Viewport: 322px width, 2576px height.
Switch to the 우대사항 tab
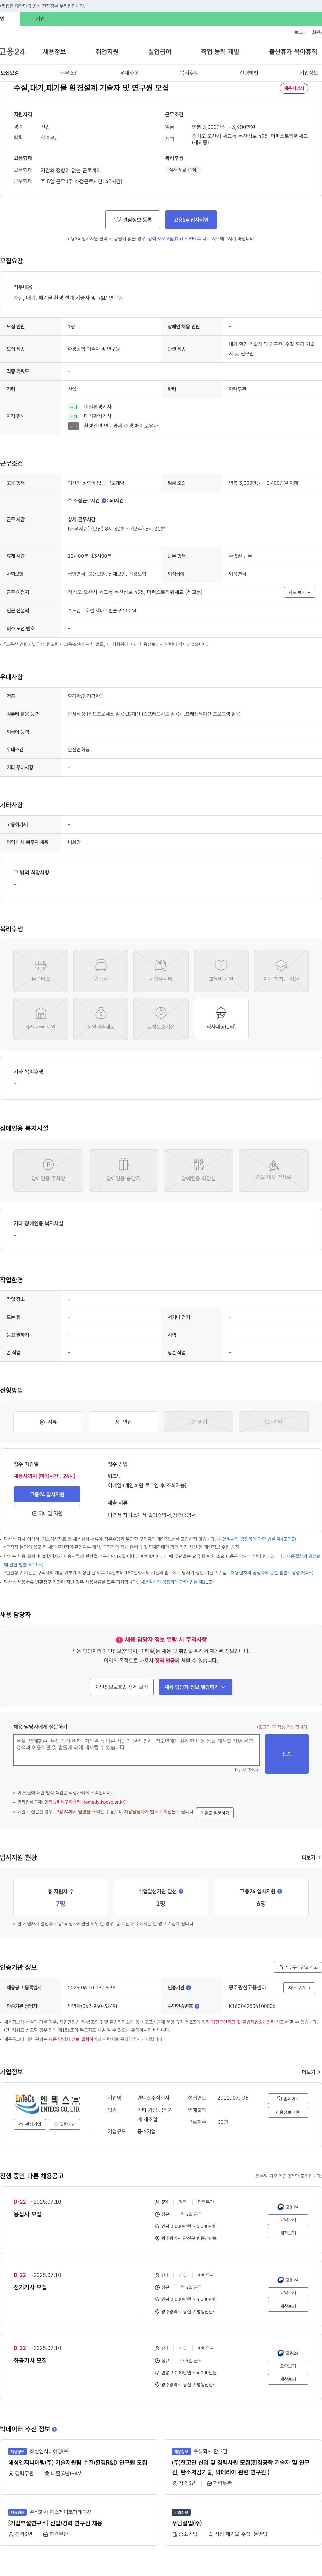coord(129,73)
